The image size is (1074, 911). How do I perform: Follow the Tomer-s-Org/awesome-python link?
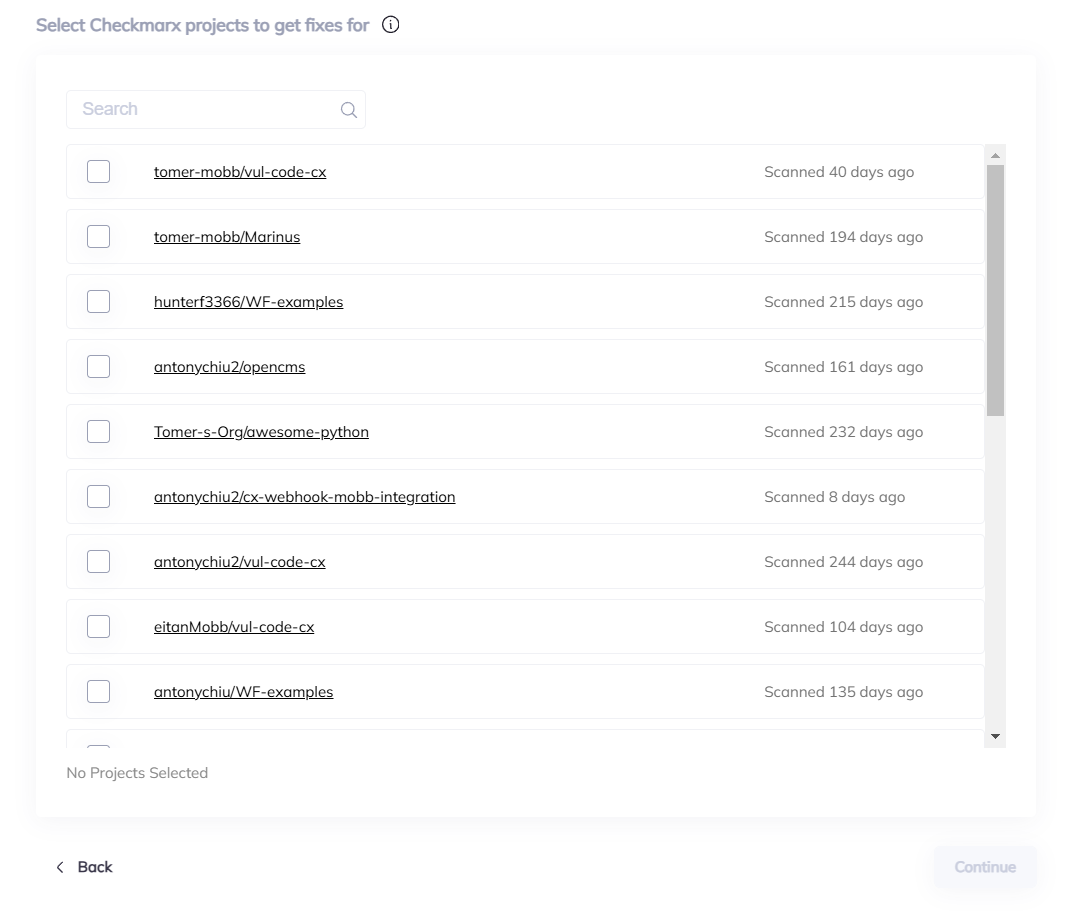[x=261, y=432]
